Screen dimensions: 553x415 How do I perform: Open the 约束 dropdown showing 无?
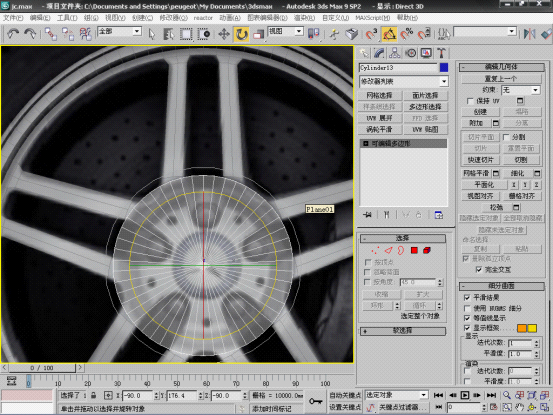click(x=521, y=90)
